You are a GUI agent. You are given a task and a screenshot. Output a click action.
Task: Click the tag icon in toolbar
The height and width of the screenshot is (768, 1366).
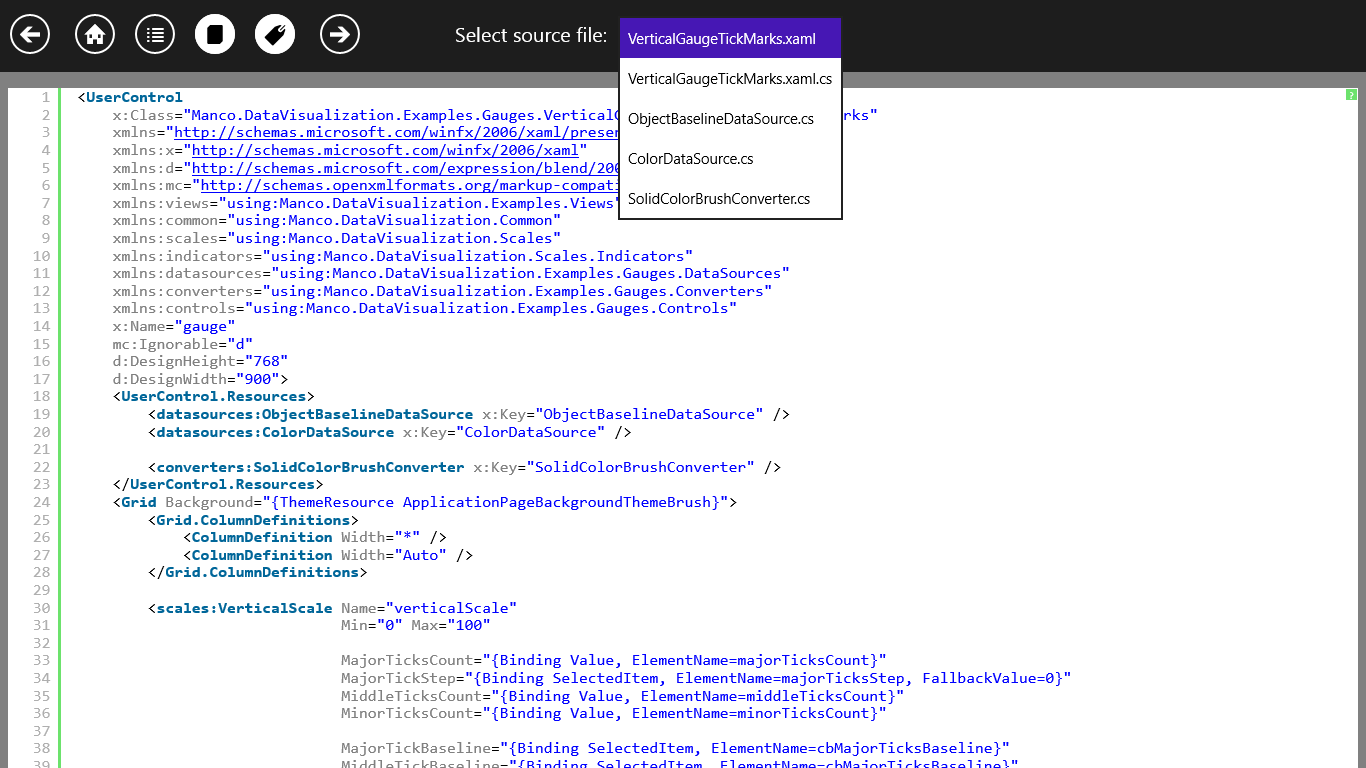(275, 35)
